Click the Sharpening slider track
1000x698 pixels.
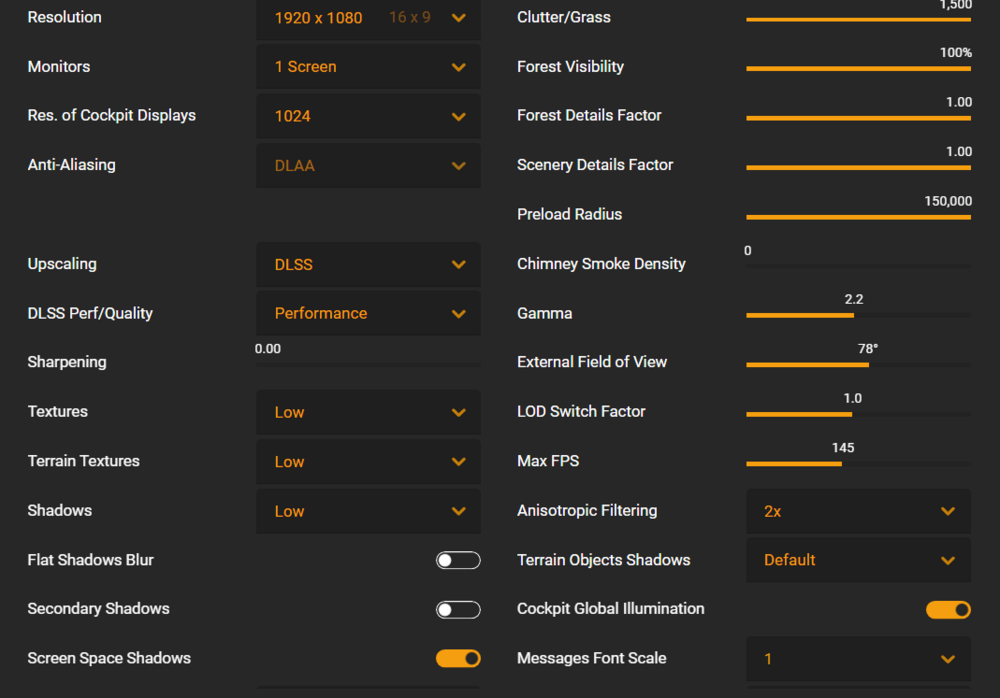pos(368,365)
